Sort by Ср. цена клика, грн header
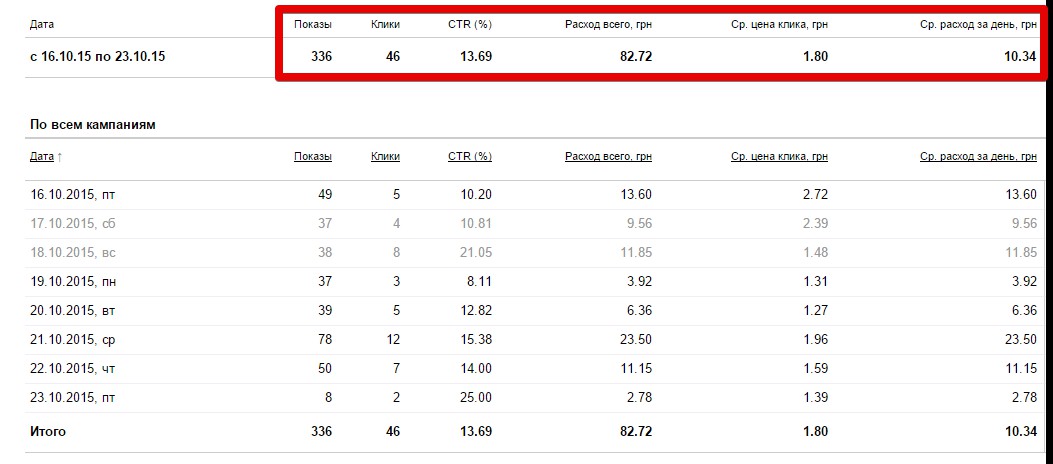 coord(779,156)
